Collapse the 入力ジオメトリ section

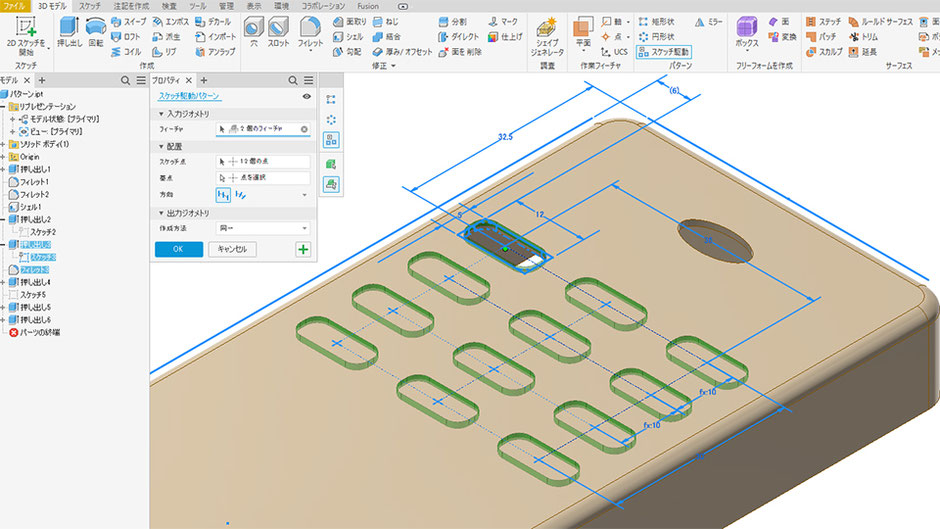[161, 114]
